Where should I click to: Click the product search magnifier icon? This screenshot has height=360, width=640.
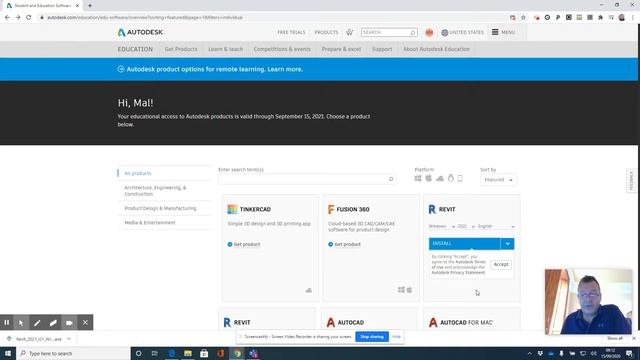pos(391,179)
